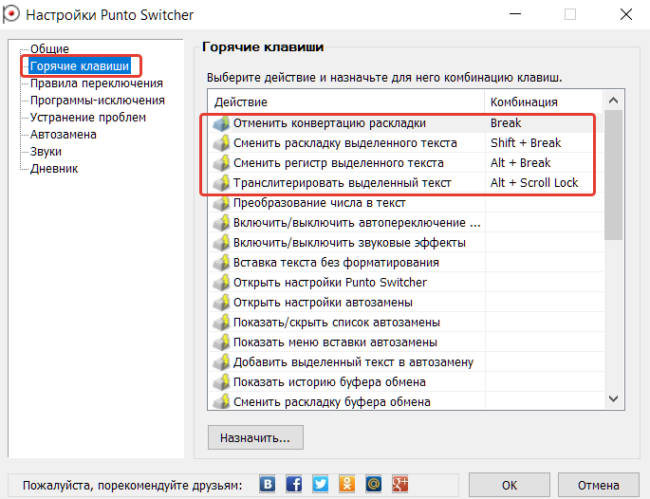Select 'Горячие клавиши' in the tree
The width and height of the screenshot is (650, 499).
click(80, 66)
